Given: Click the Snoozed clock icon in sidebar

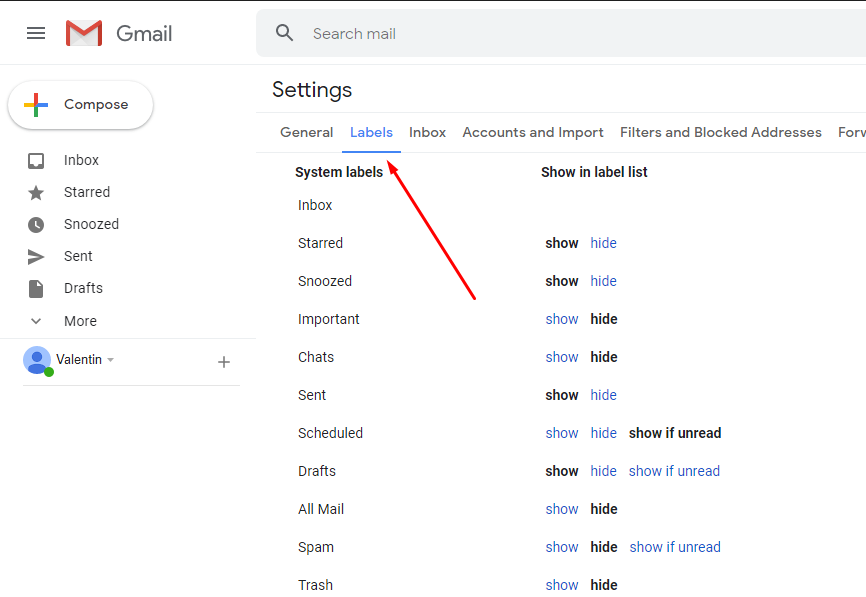Looking at the screenshot, I should (x=36, y=224).
